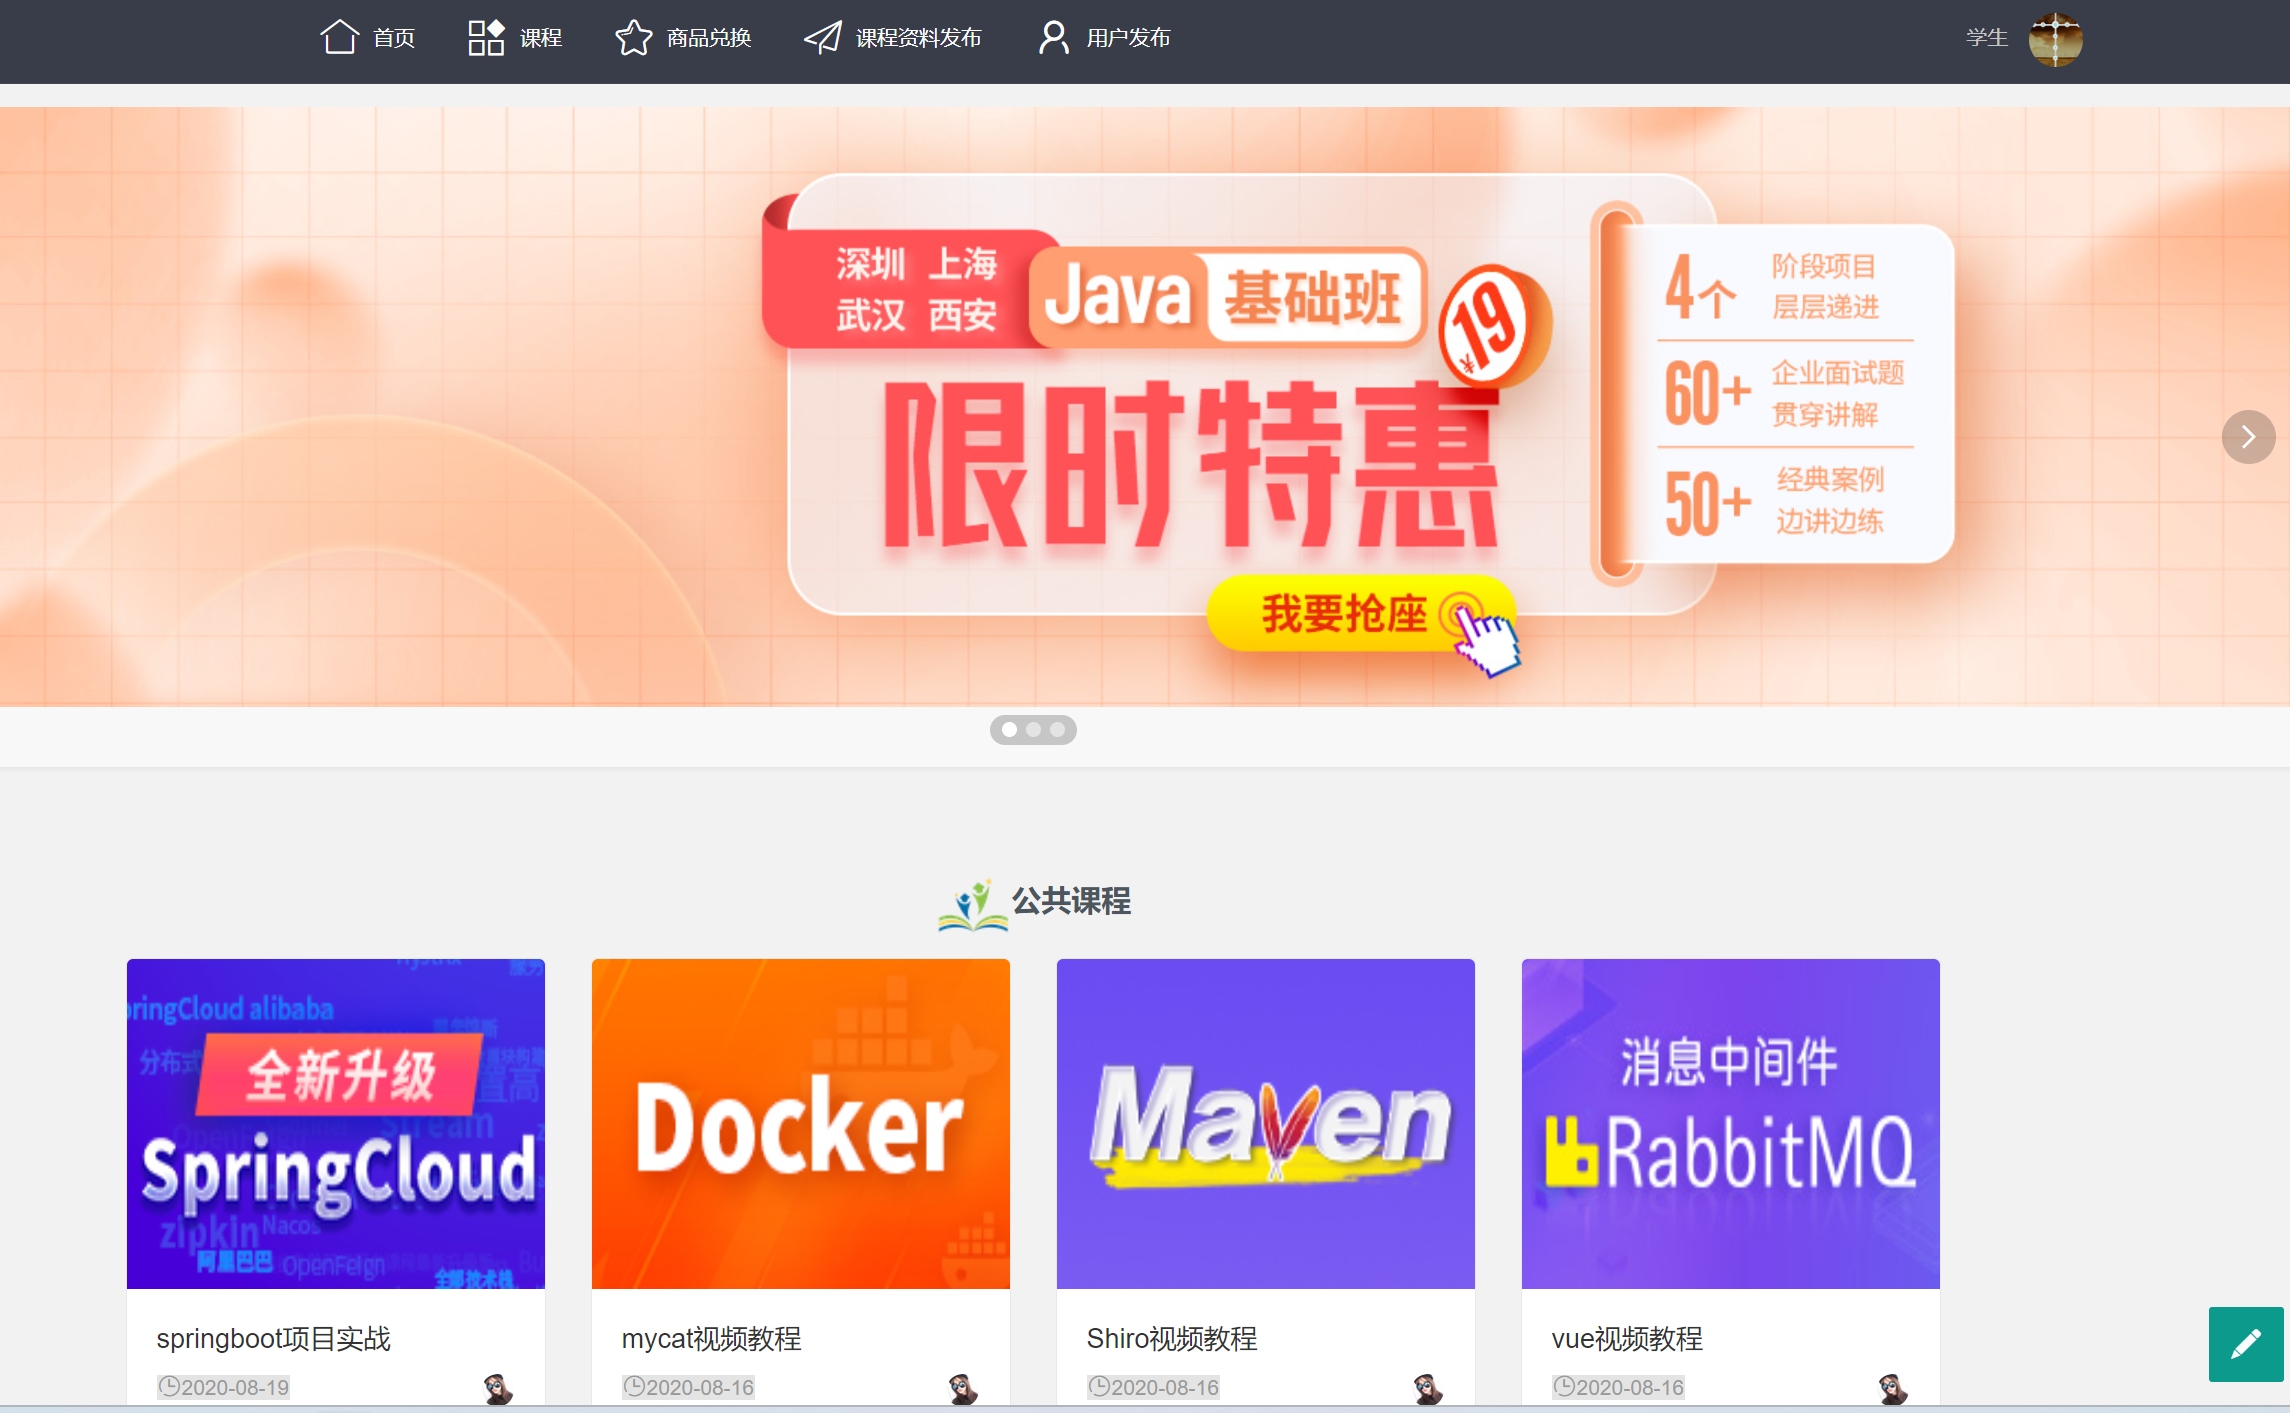Viewport: 2290px width, 1413px height.
Task: Open the 课程资料发布 menu item
Action: [x=917, y=38]
